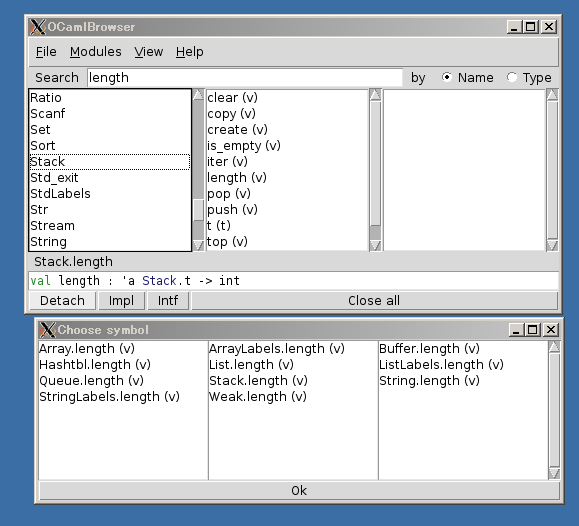Select 'top (v)' in the Stack members

pos(287,242)
